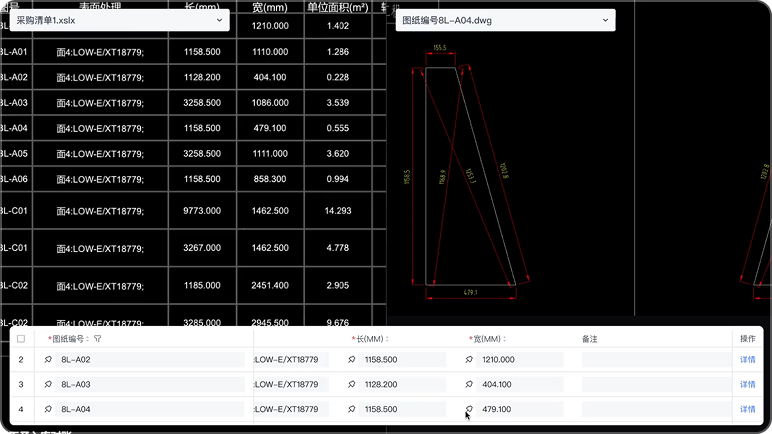Image resolution: width=772 pixels, height=434 pixels.
Task: Click pin icon next to row 2 length 1158.500
Action: 351,359
